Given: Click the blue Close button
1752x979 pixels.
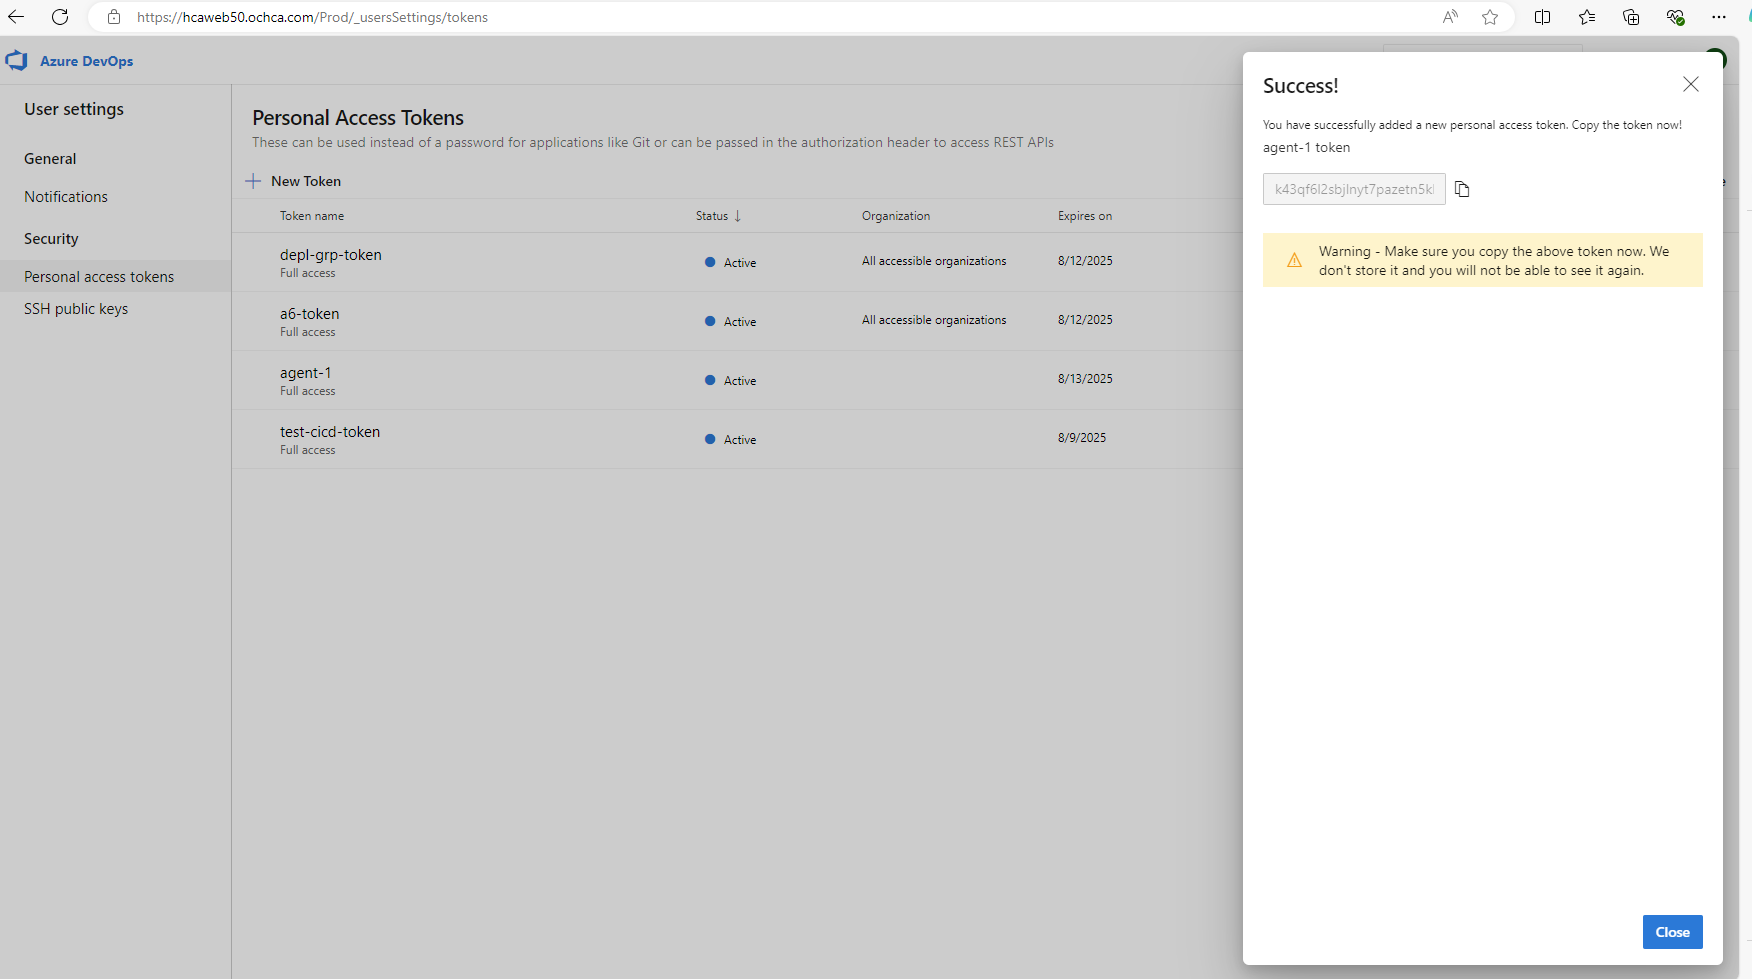Looking at the screenshot, I should (1672, 932).
